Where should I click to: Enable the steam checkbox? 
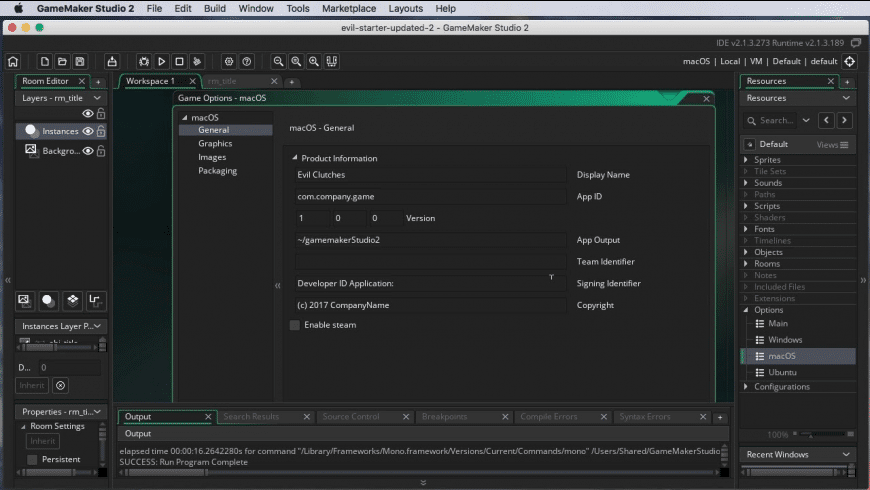point(295,325)
